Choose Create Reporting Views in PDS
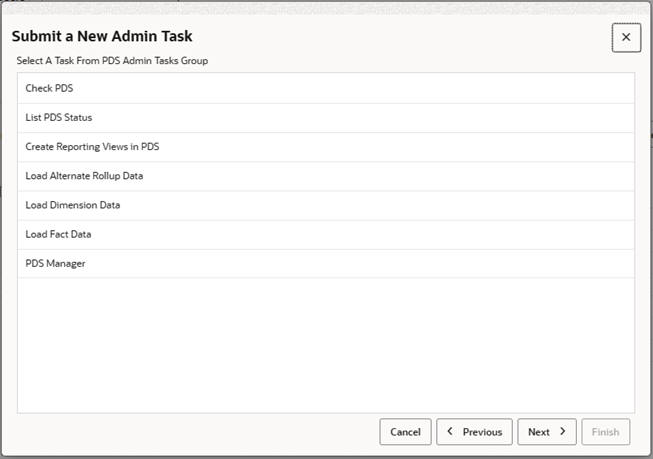 pos(92,146)
